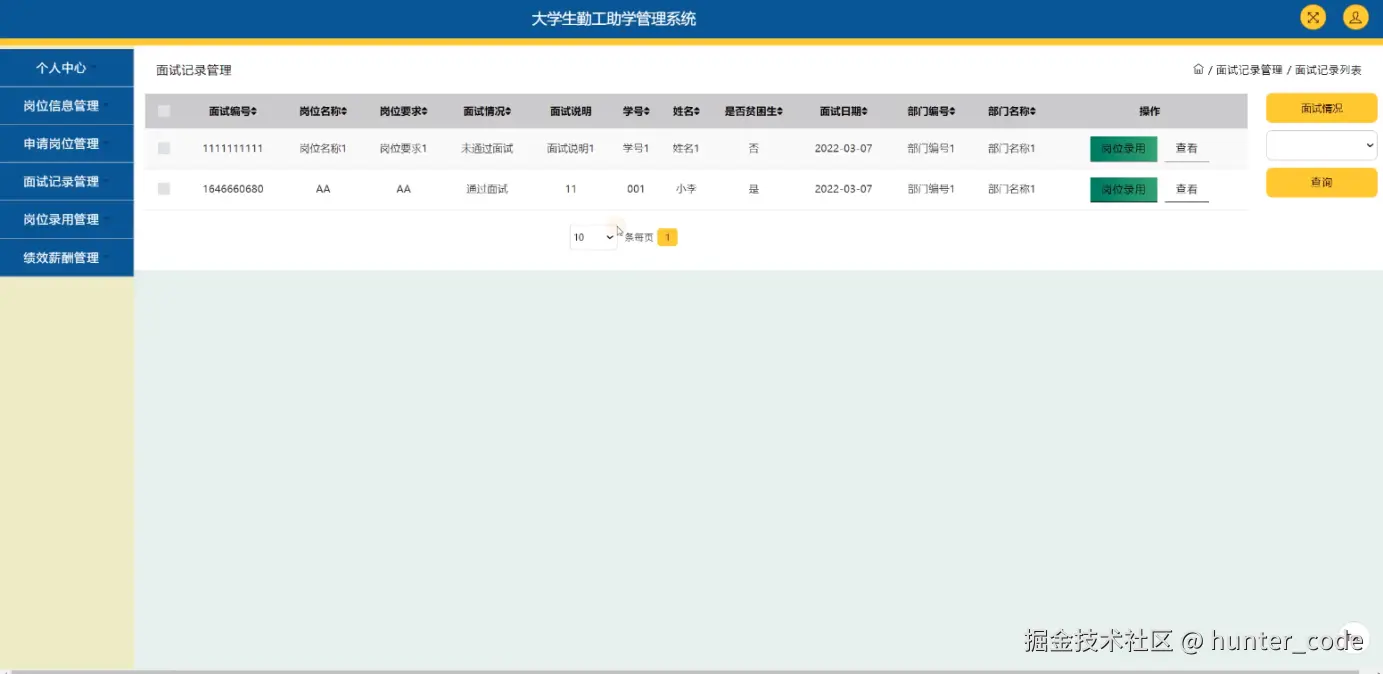Click cell 未通过面试

[x=487, y=148]
